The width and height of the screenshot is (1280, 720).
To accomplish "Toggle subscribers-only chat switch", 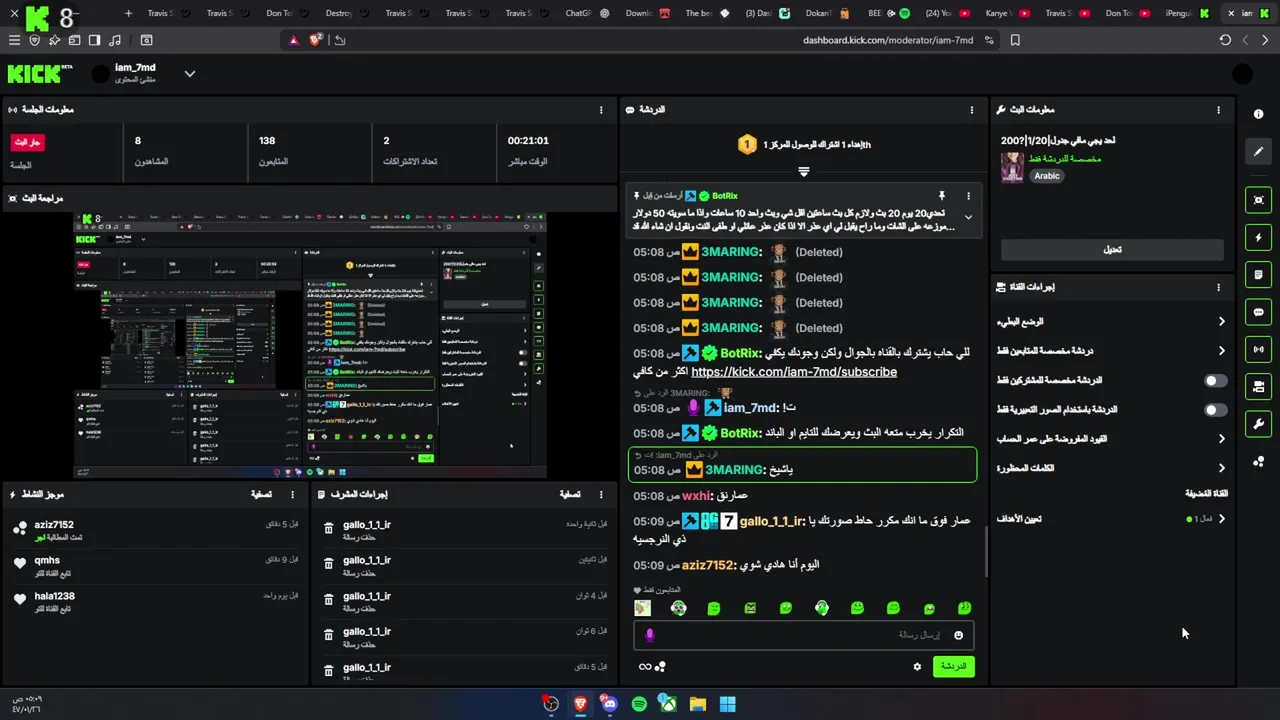I will [x=1215, y=381].
